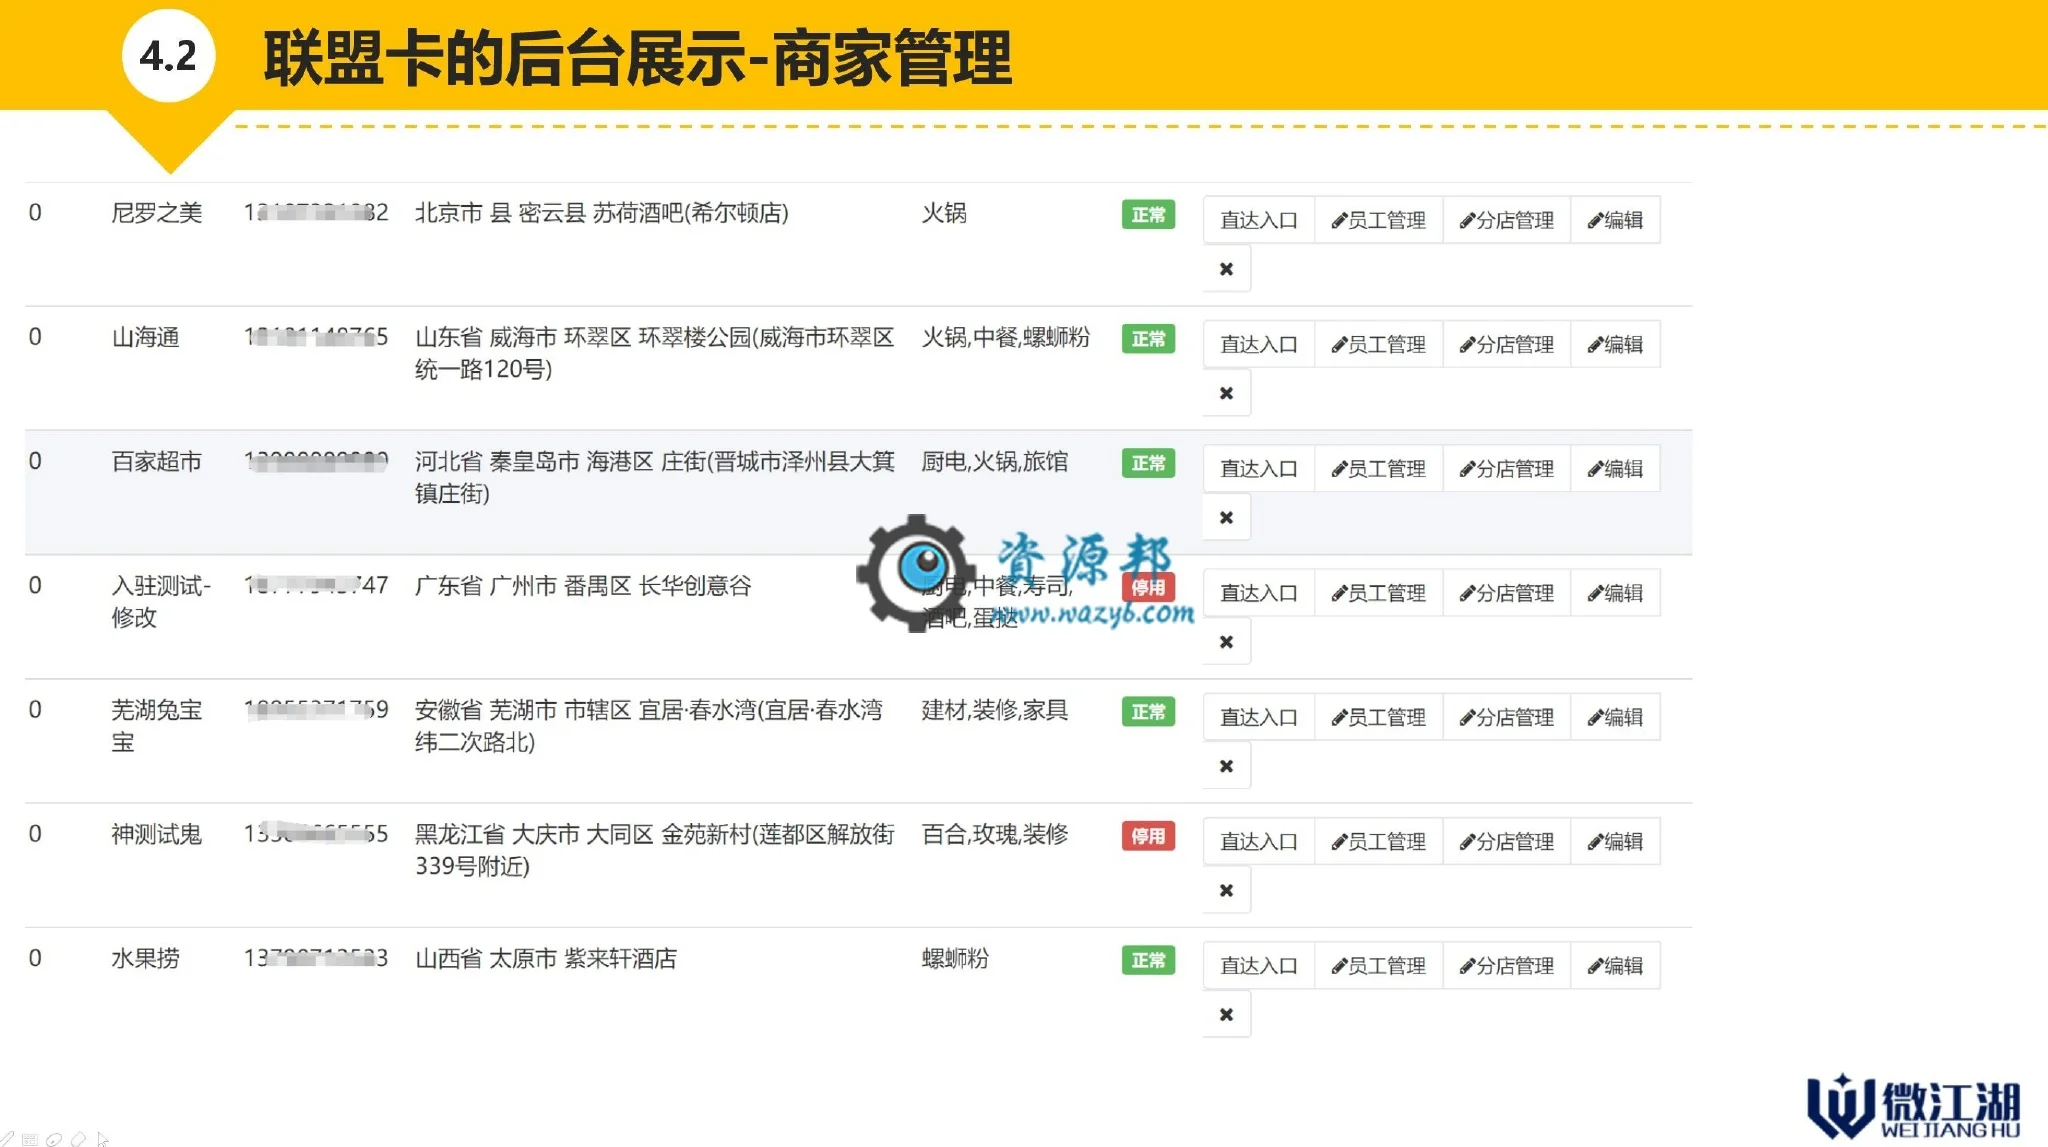The image size is (2048, 1147).
Task: Edit 水果捞 merchant with 编辑
Action: click(x=1615, y=966)
